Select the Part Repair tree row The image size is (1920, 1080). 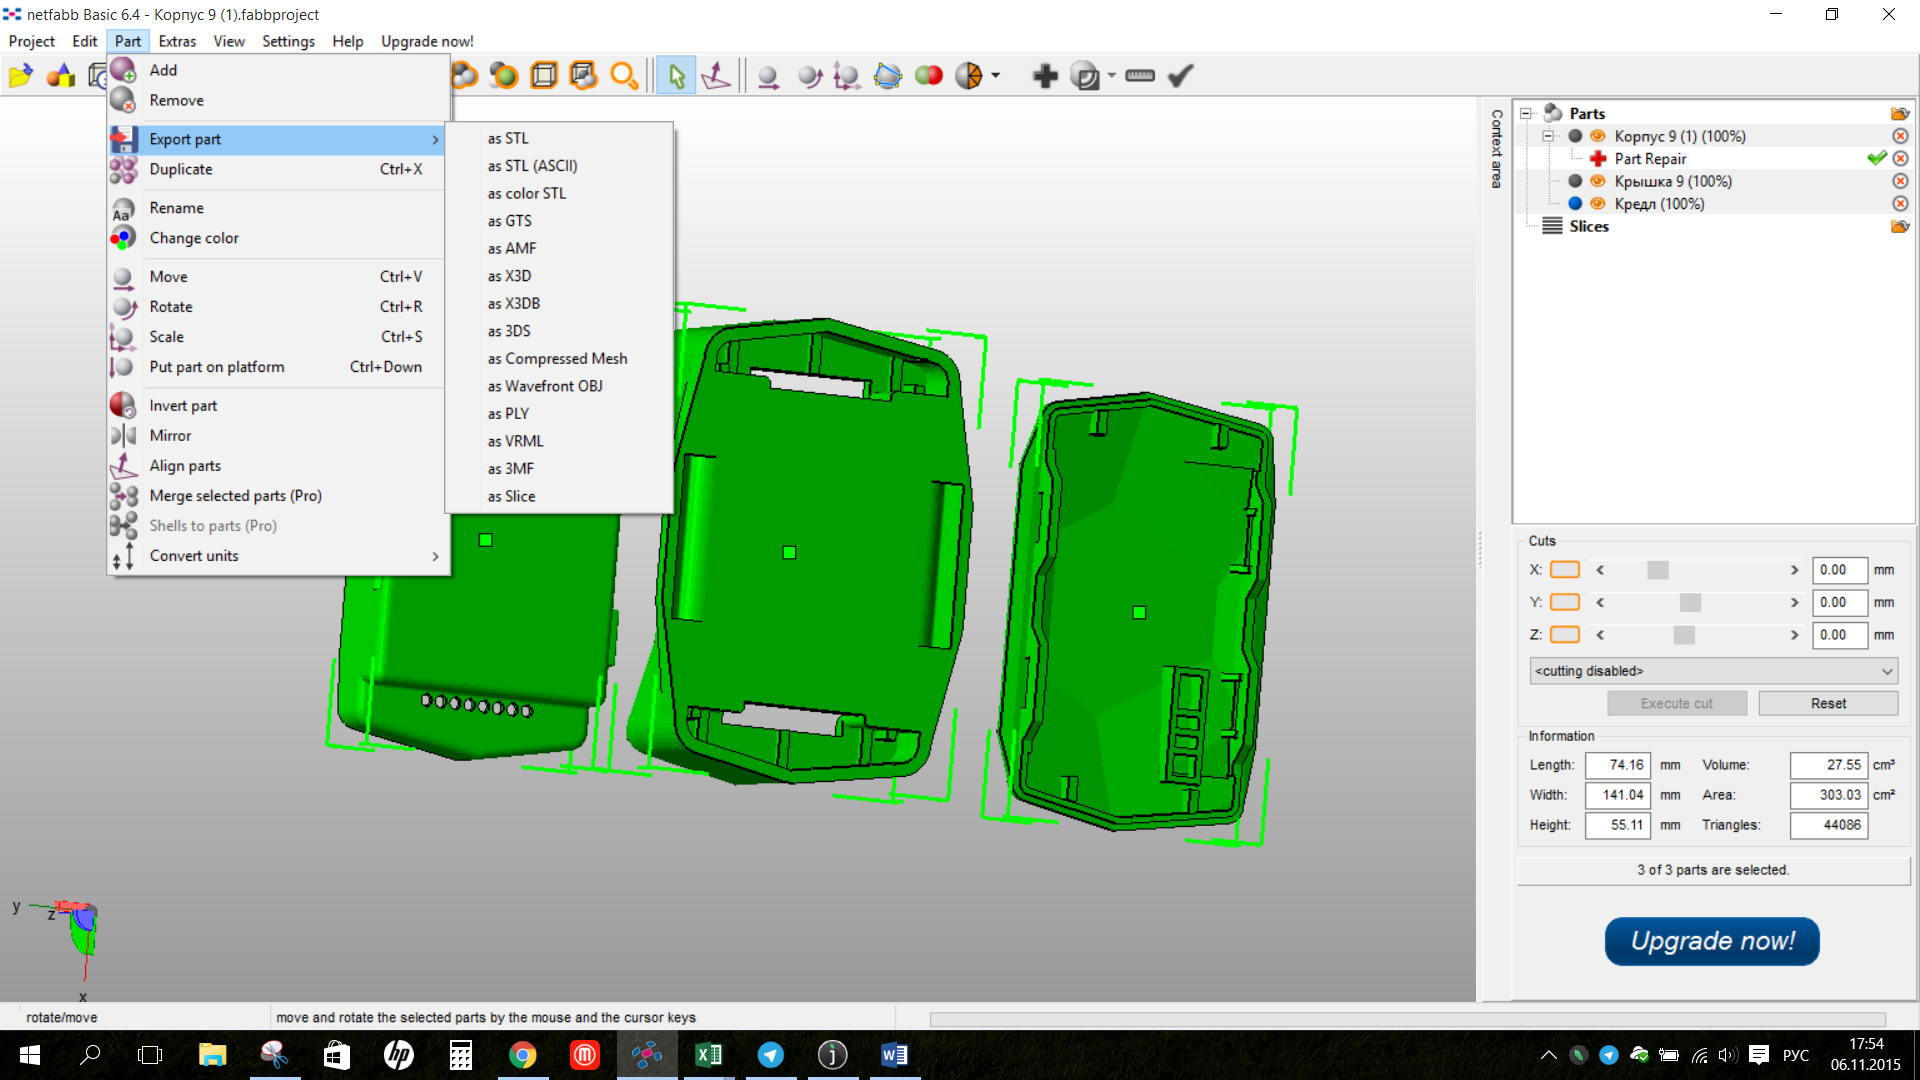pos(1650,158)
